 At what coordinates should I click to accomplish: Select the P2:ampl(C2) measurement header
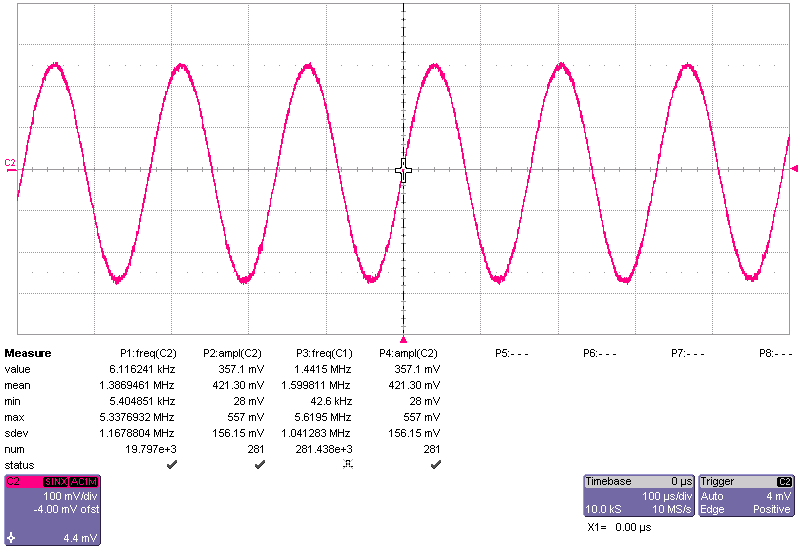[x=232, y=353]
